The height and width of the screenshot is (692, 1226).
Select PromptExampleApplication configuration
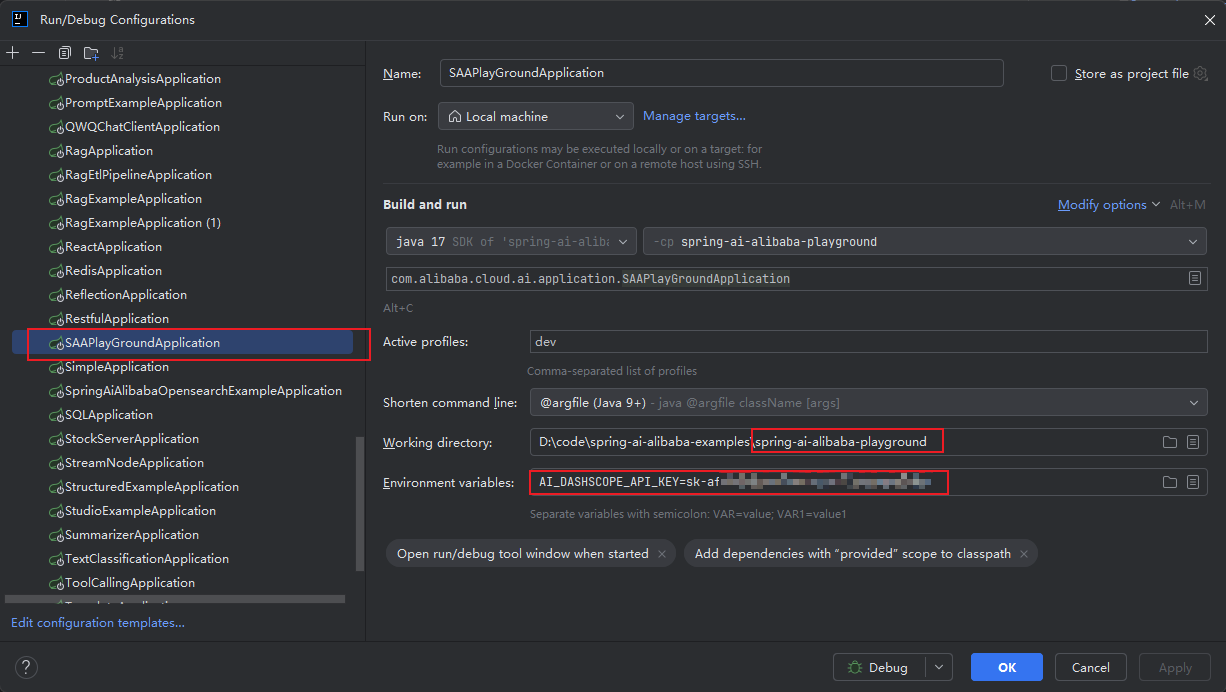coord(143,103)
